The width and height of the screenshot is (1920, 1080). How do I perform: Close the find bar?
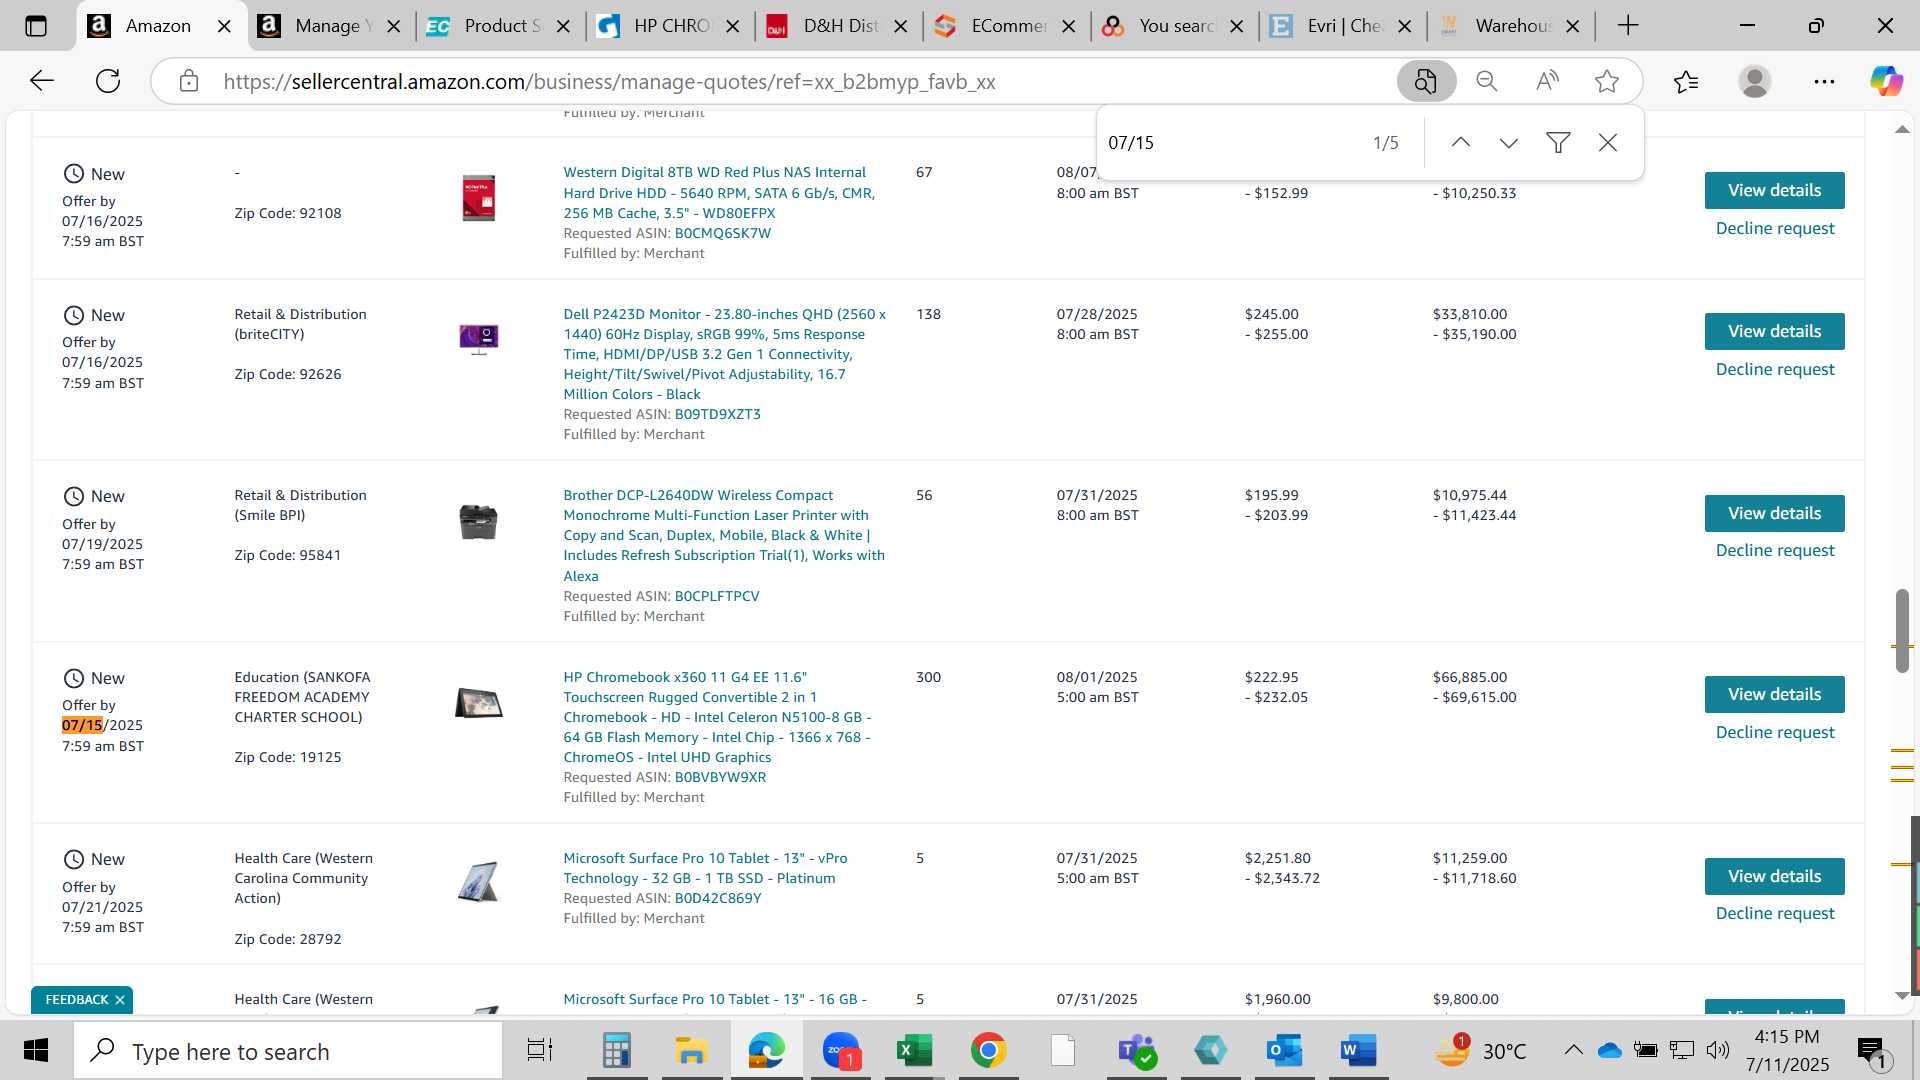point(1608,142)
